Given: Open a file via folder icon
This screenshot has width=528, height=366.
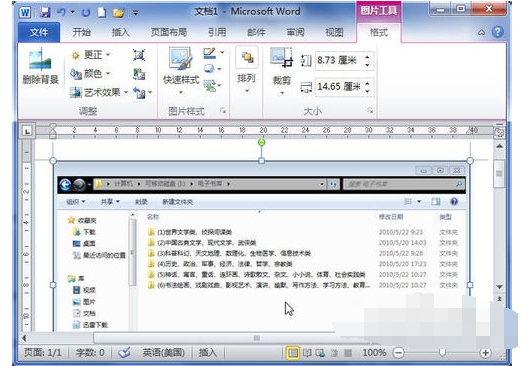Looking at the screenshot, I should 118,13.
